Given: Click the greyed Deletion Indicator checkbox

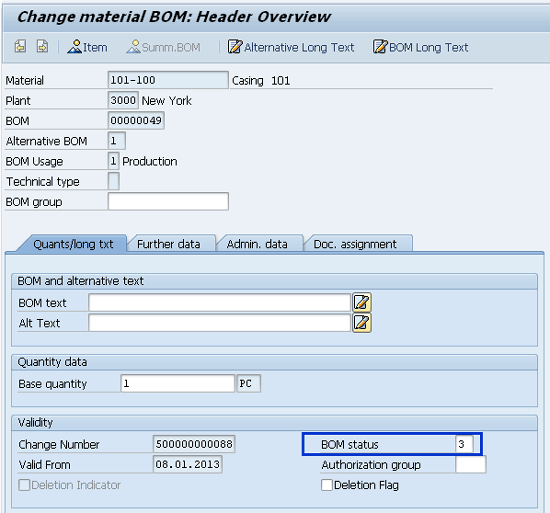Looking at the screenshot, I should point(24,485).
